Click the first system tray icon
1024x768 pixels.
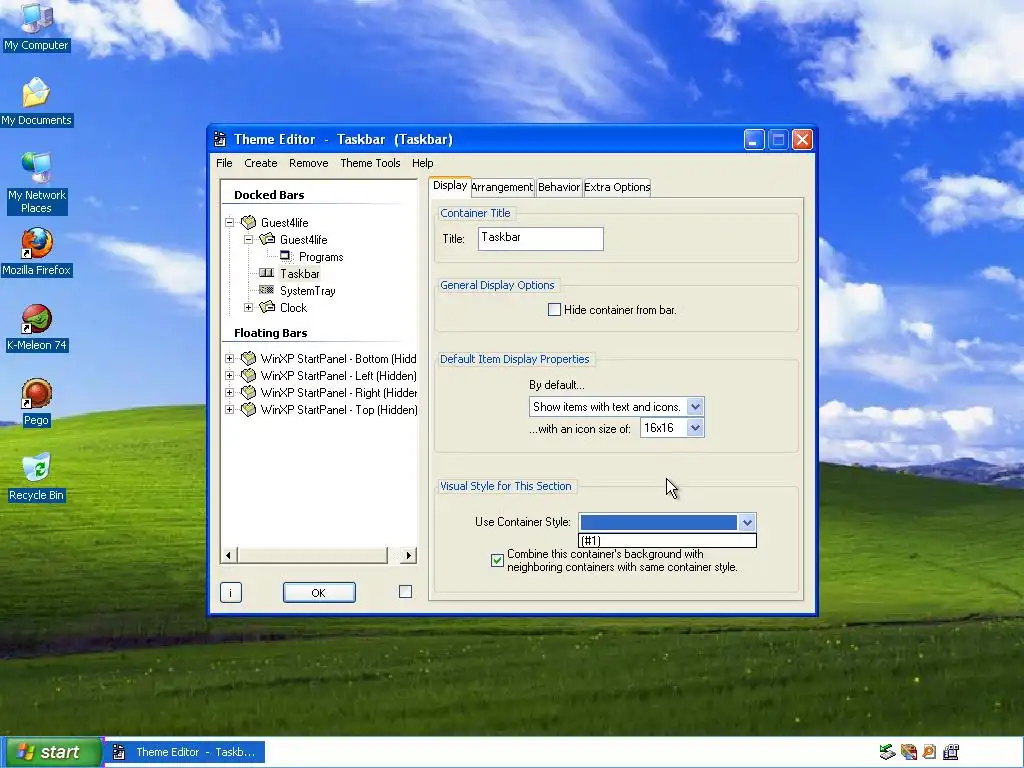point(887,752)
